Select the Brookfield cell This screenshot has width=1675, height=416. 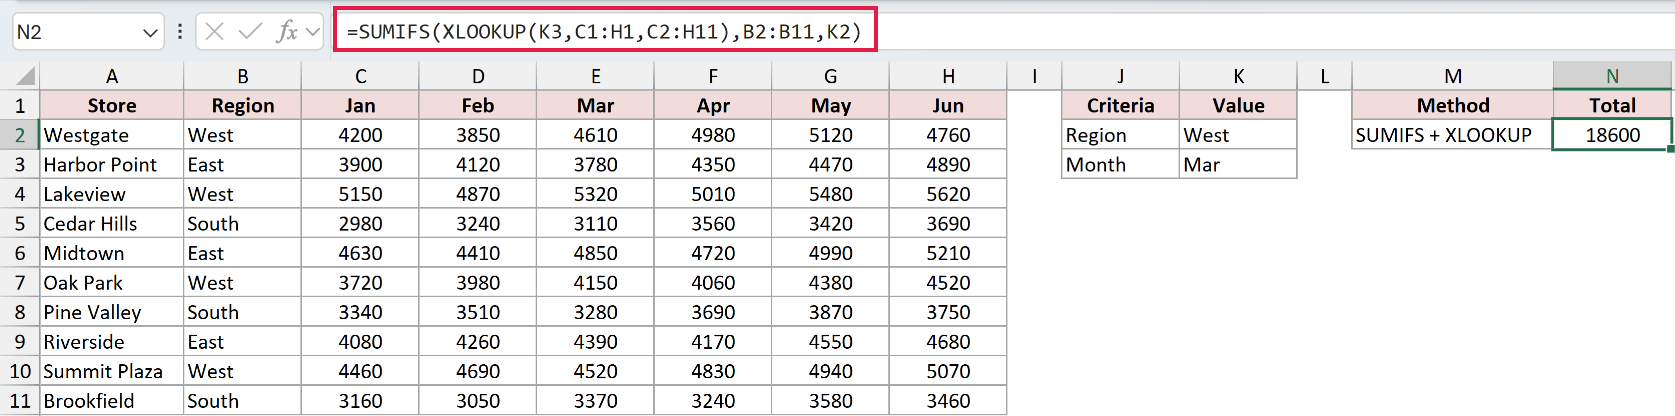[x=112, y=401]
